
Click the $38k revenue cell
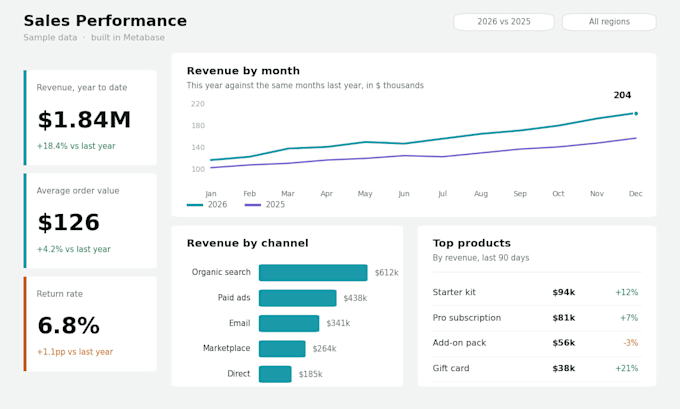[564, 368]
